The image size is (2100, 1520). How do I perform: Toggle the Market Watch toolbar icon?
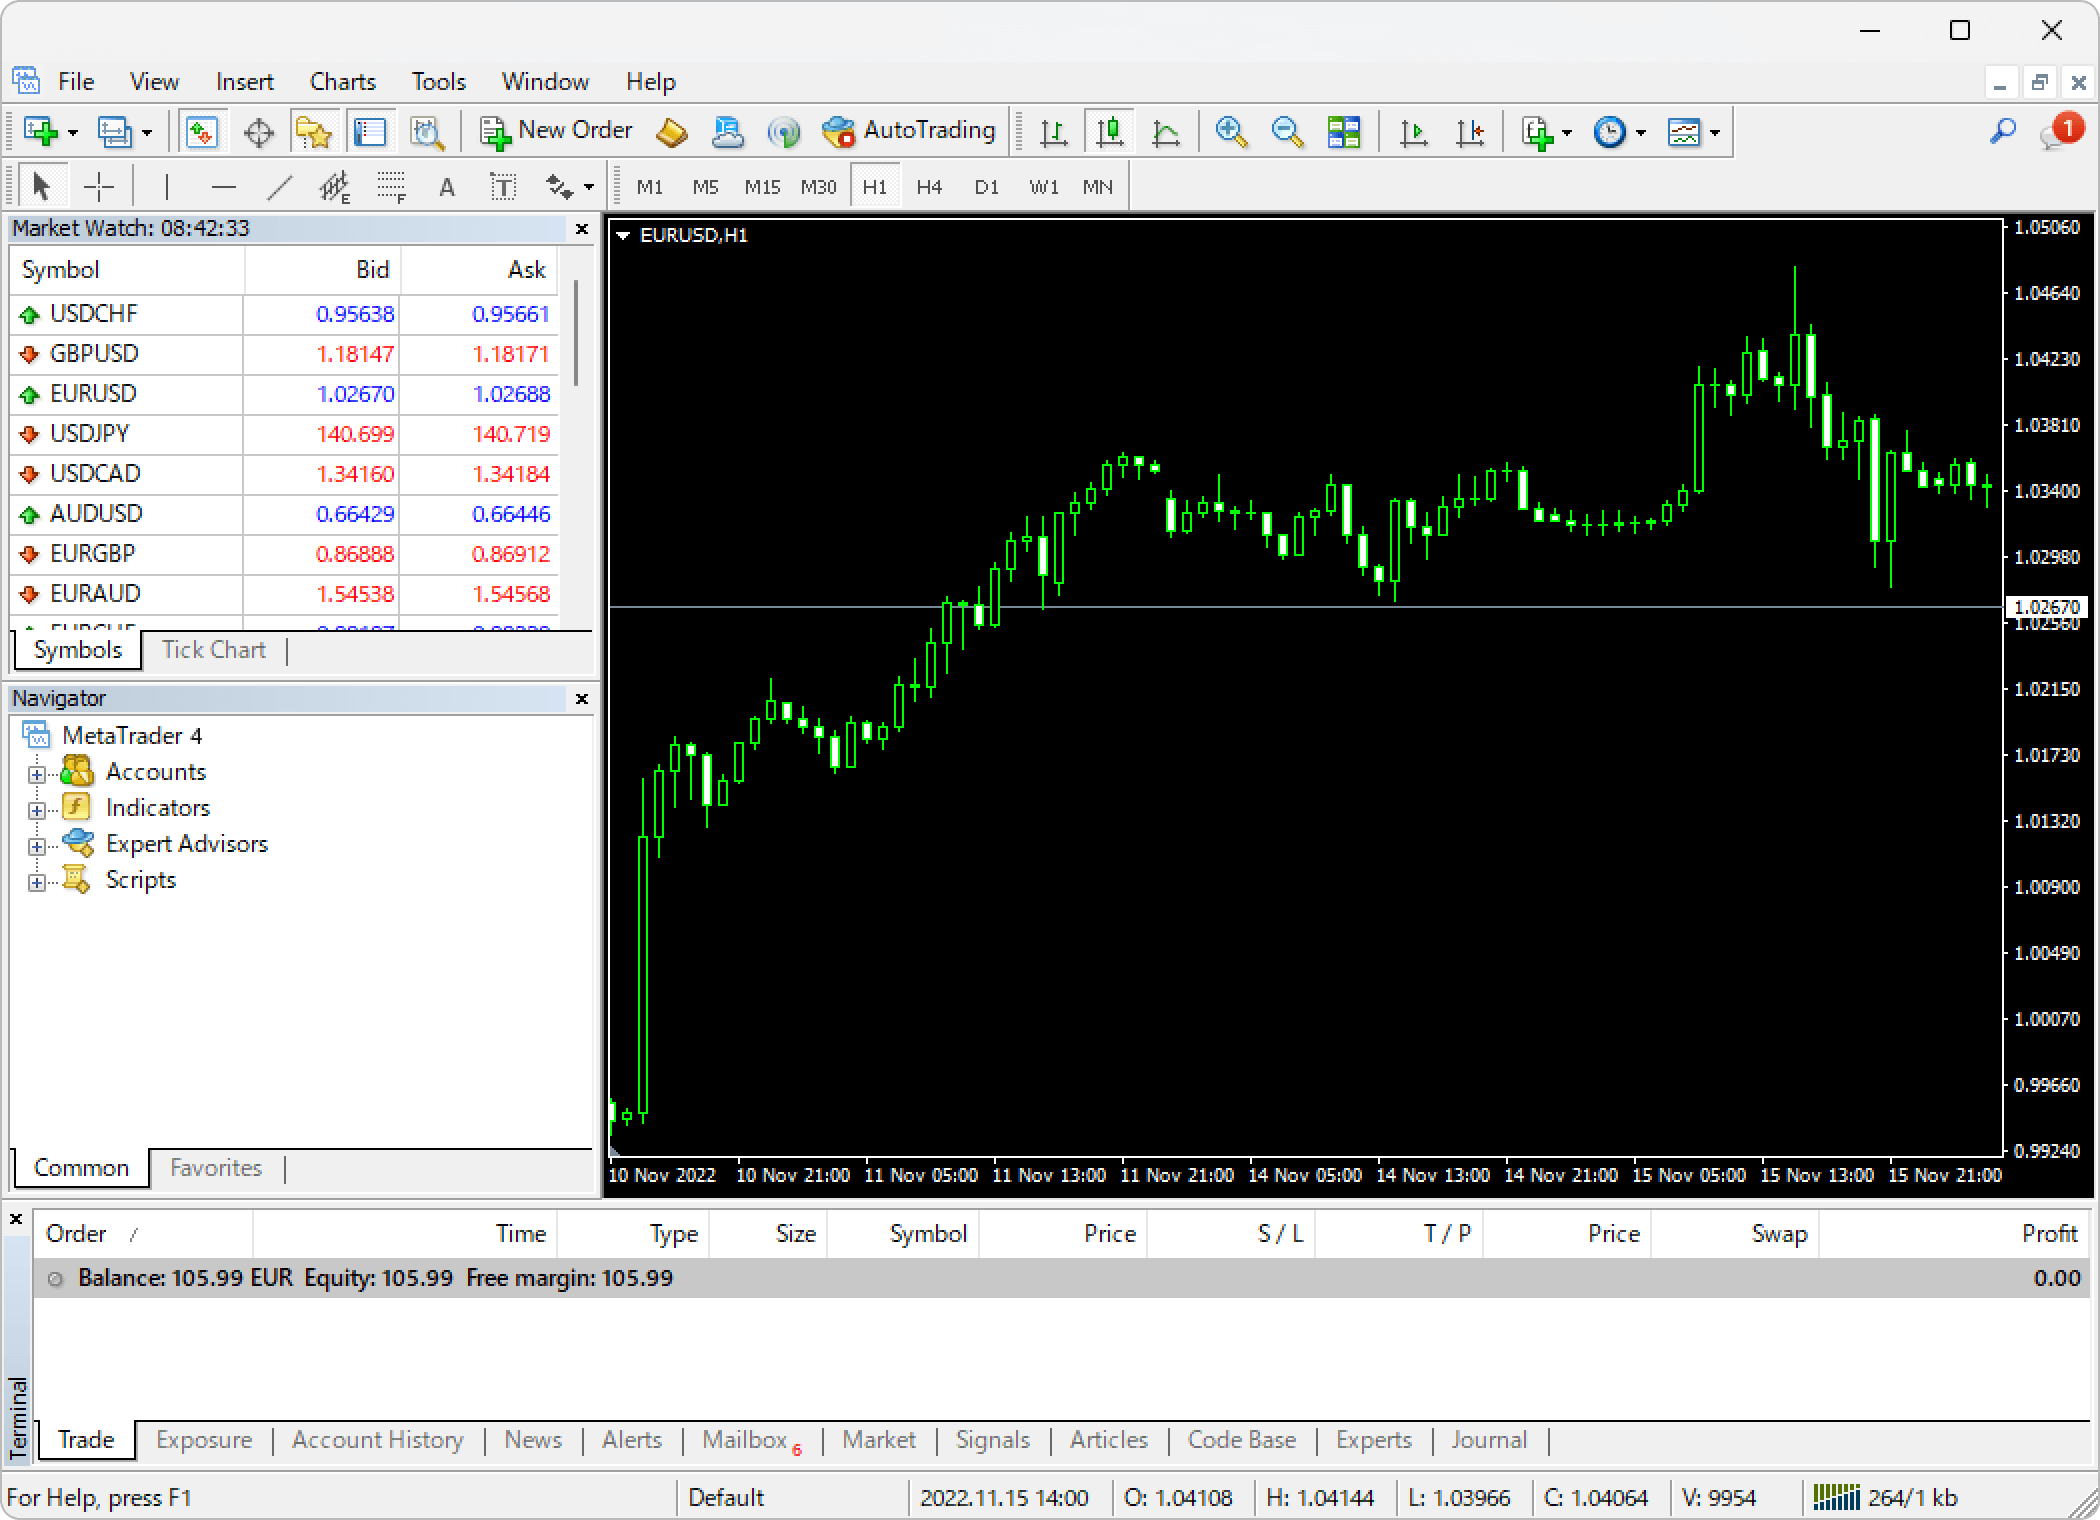tap(202, 132)
